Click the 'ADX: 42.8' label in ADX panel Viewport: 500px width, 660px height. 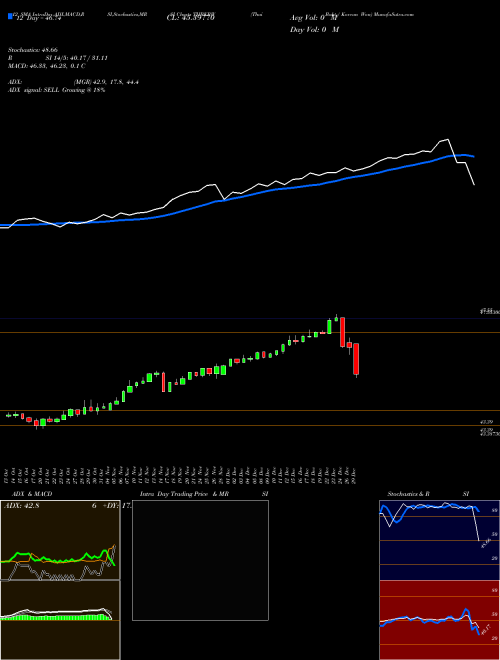point(21,506)
